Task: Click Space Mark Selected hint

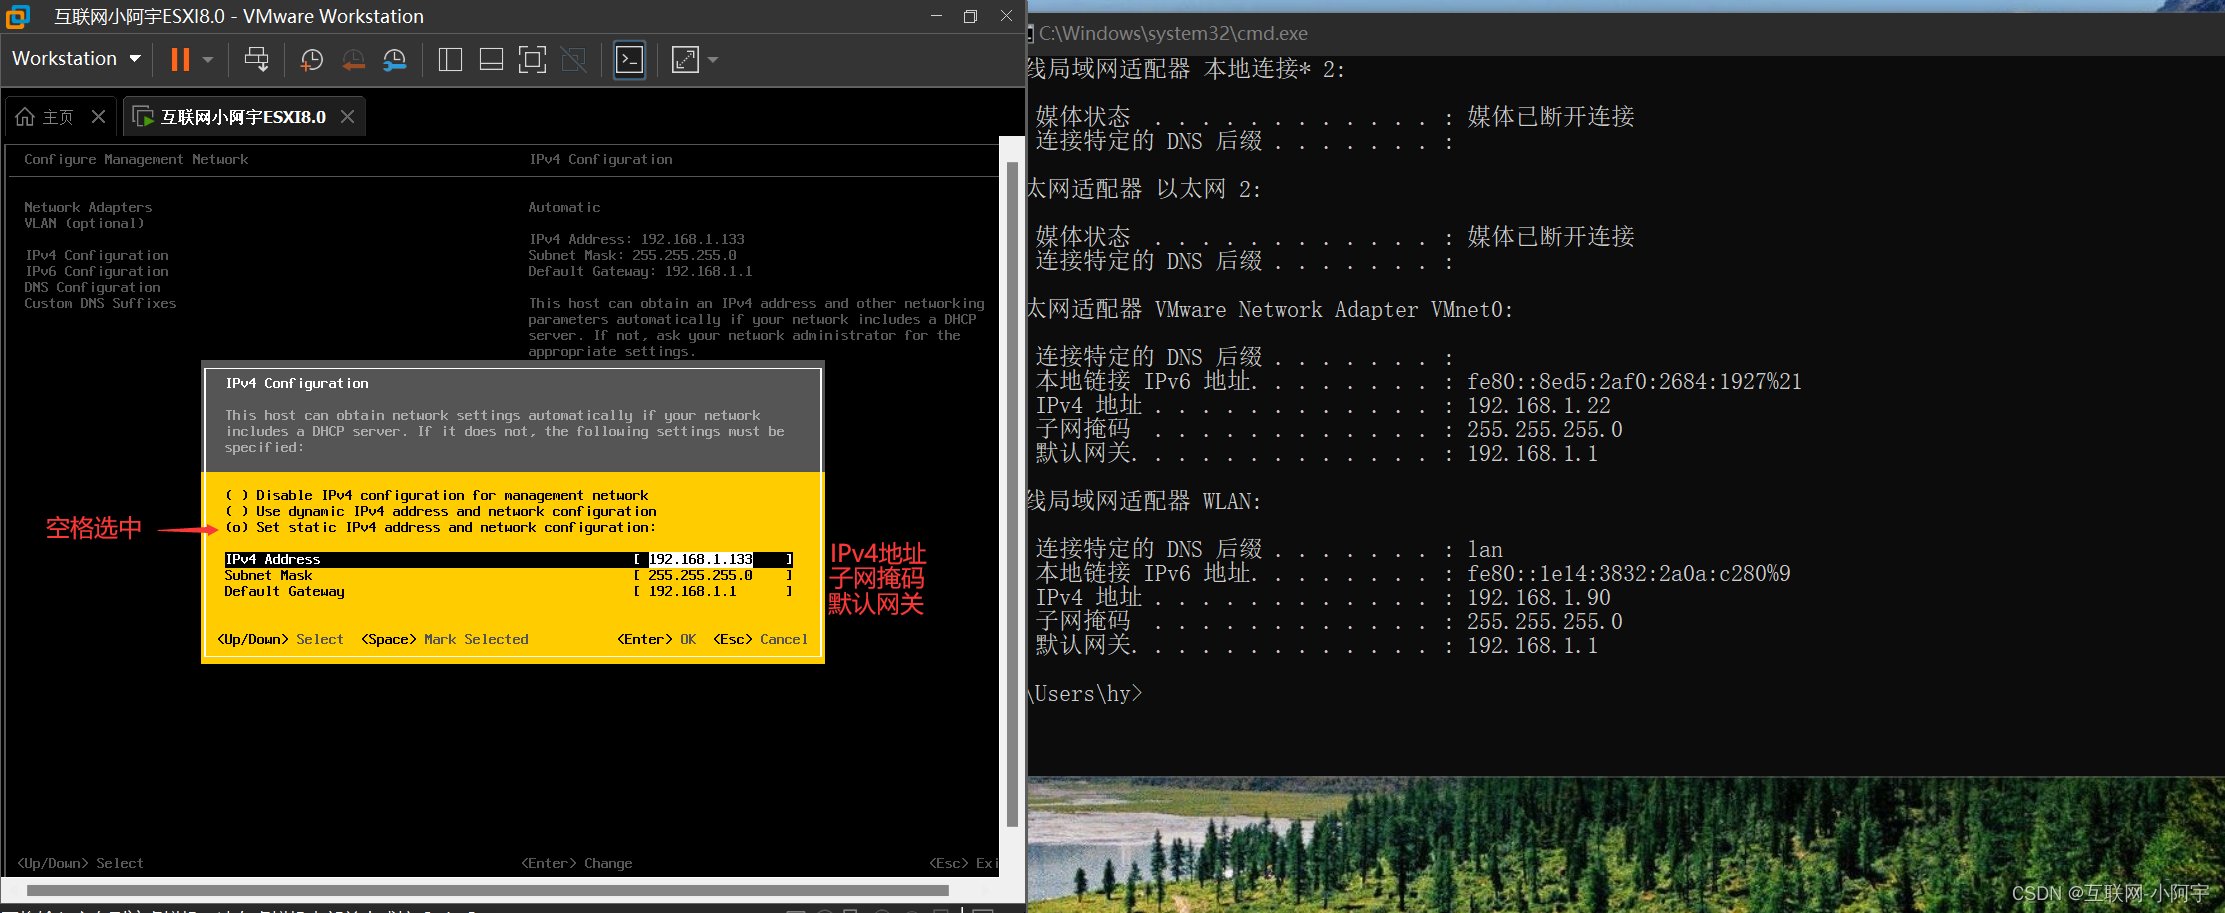Action: pos(445,639)
